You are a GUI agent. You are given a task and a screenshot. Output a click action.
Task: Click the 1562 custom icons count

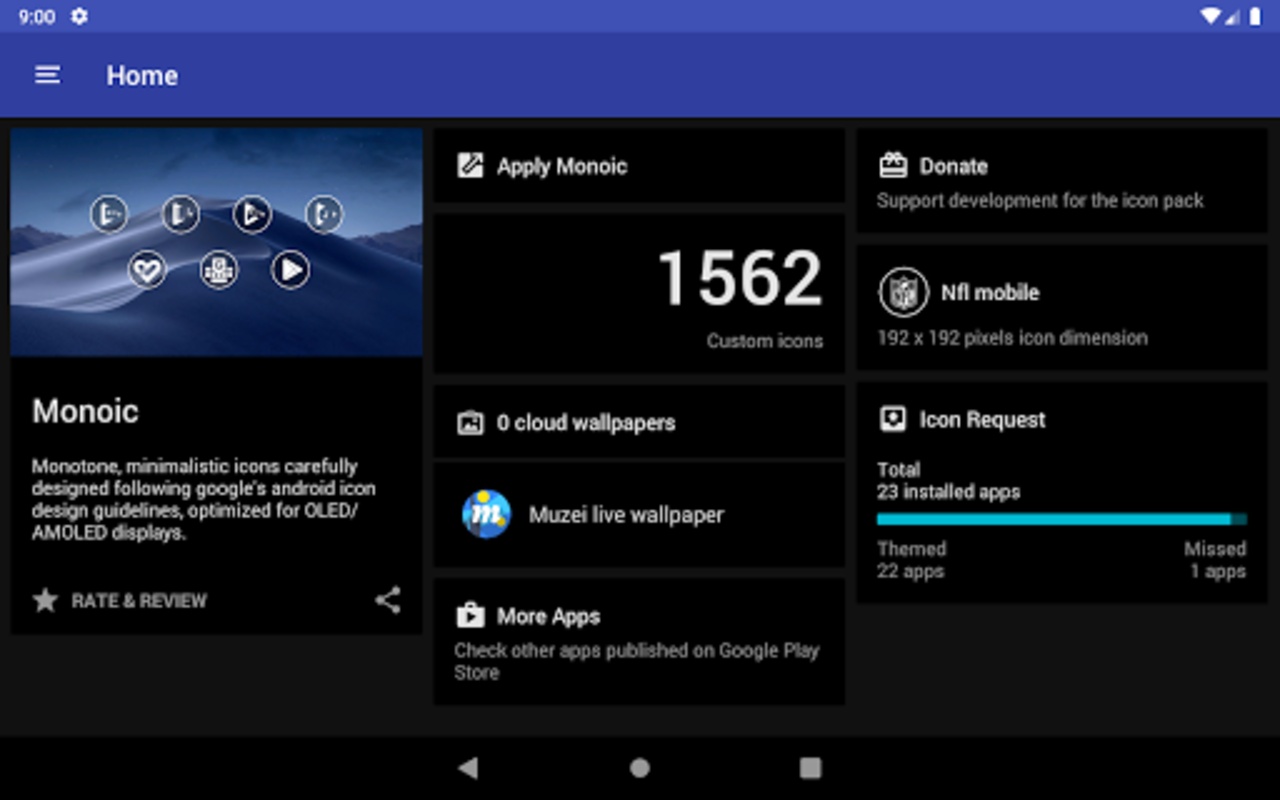point(740,278)
